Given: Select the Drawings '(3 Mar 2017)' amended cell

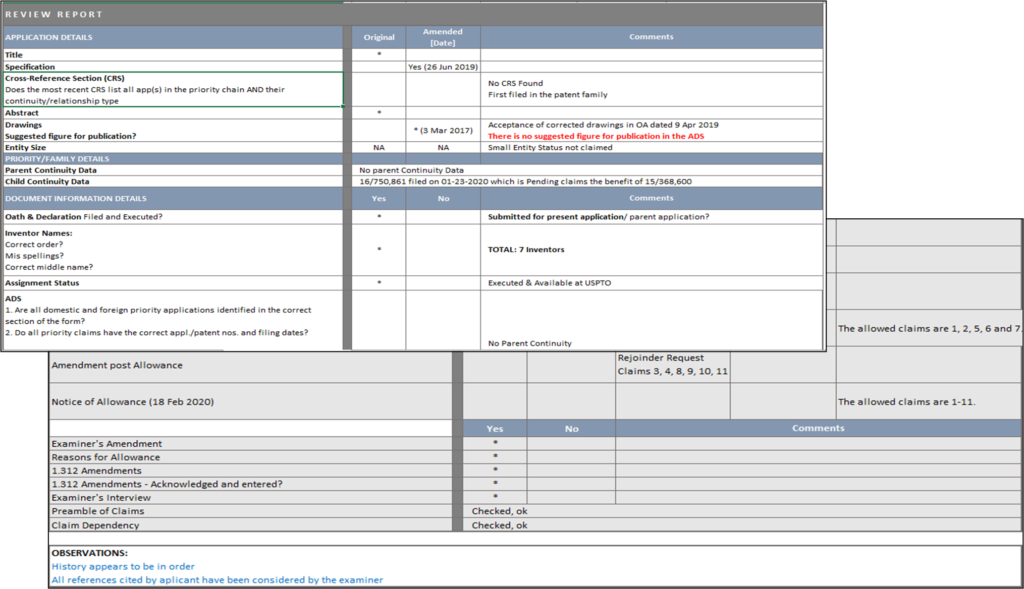Looking at the screenshot, I should (442, 130).
